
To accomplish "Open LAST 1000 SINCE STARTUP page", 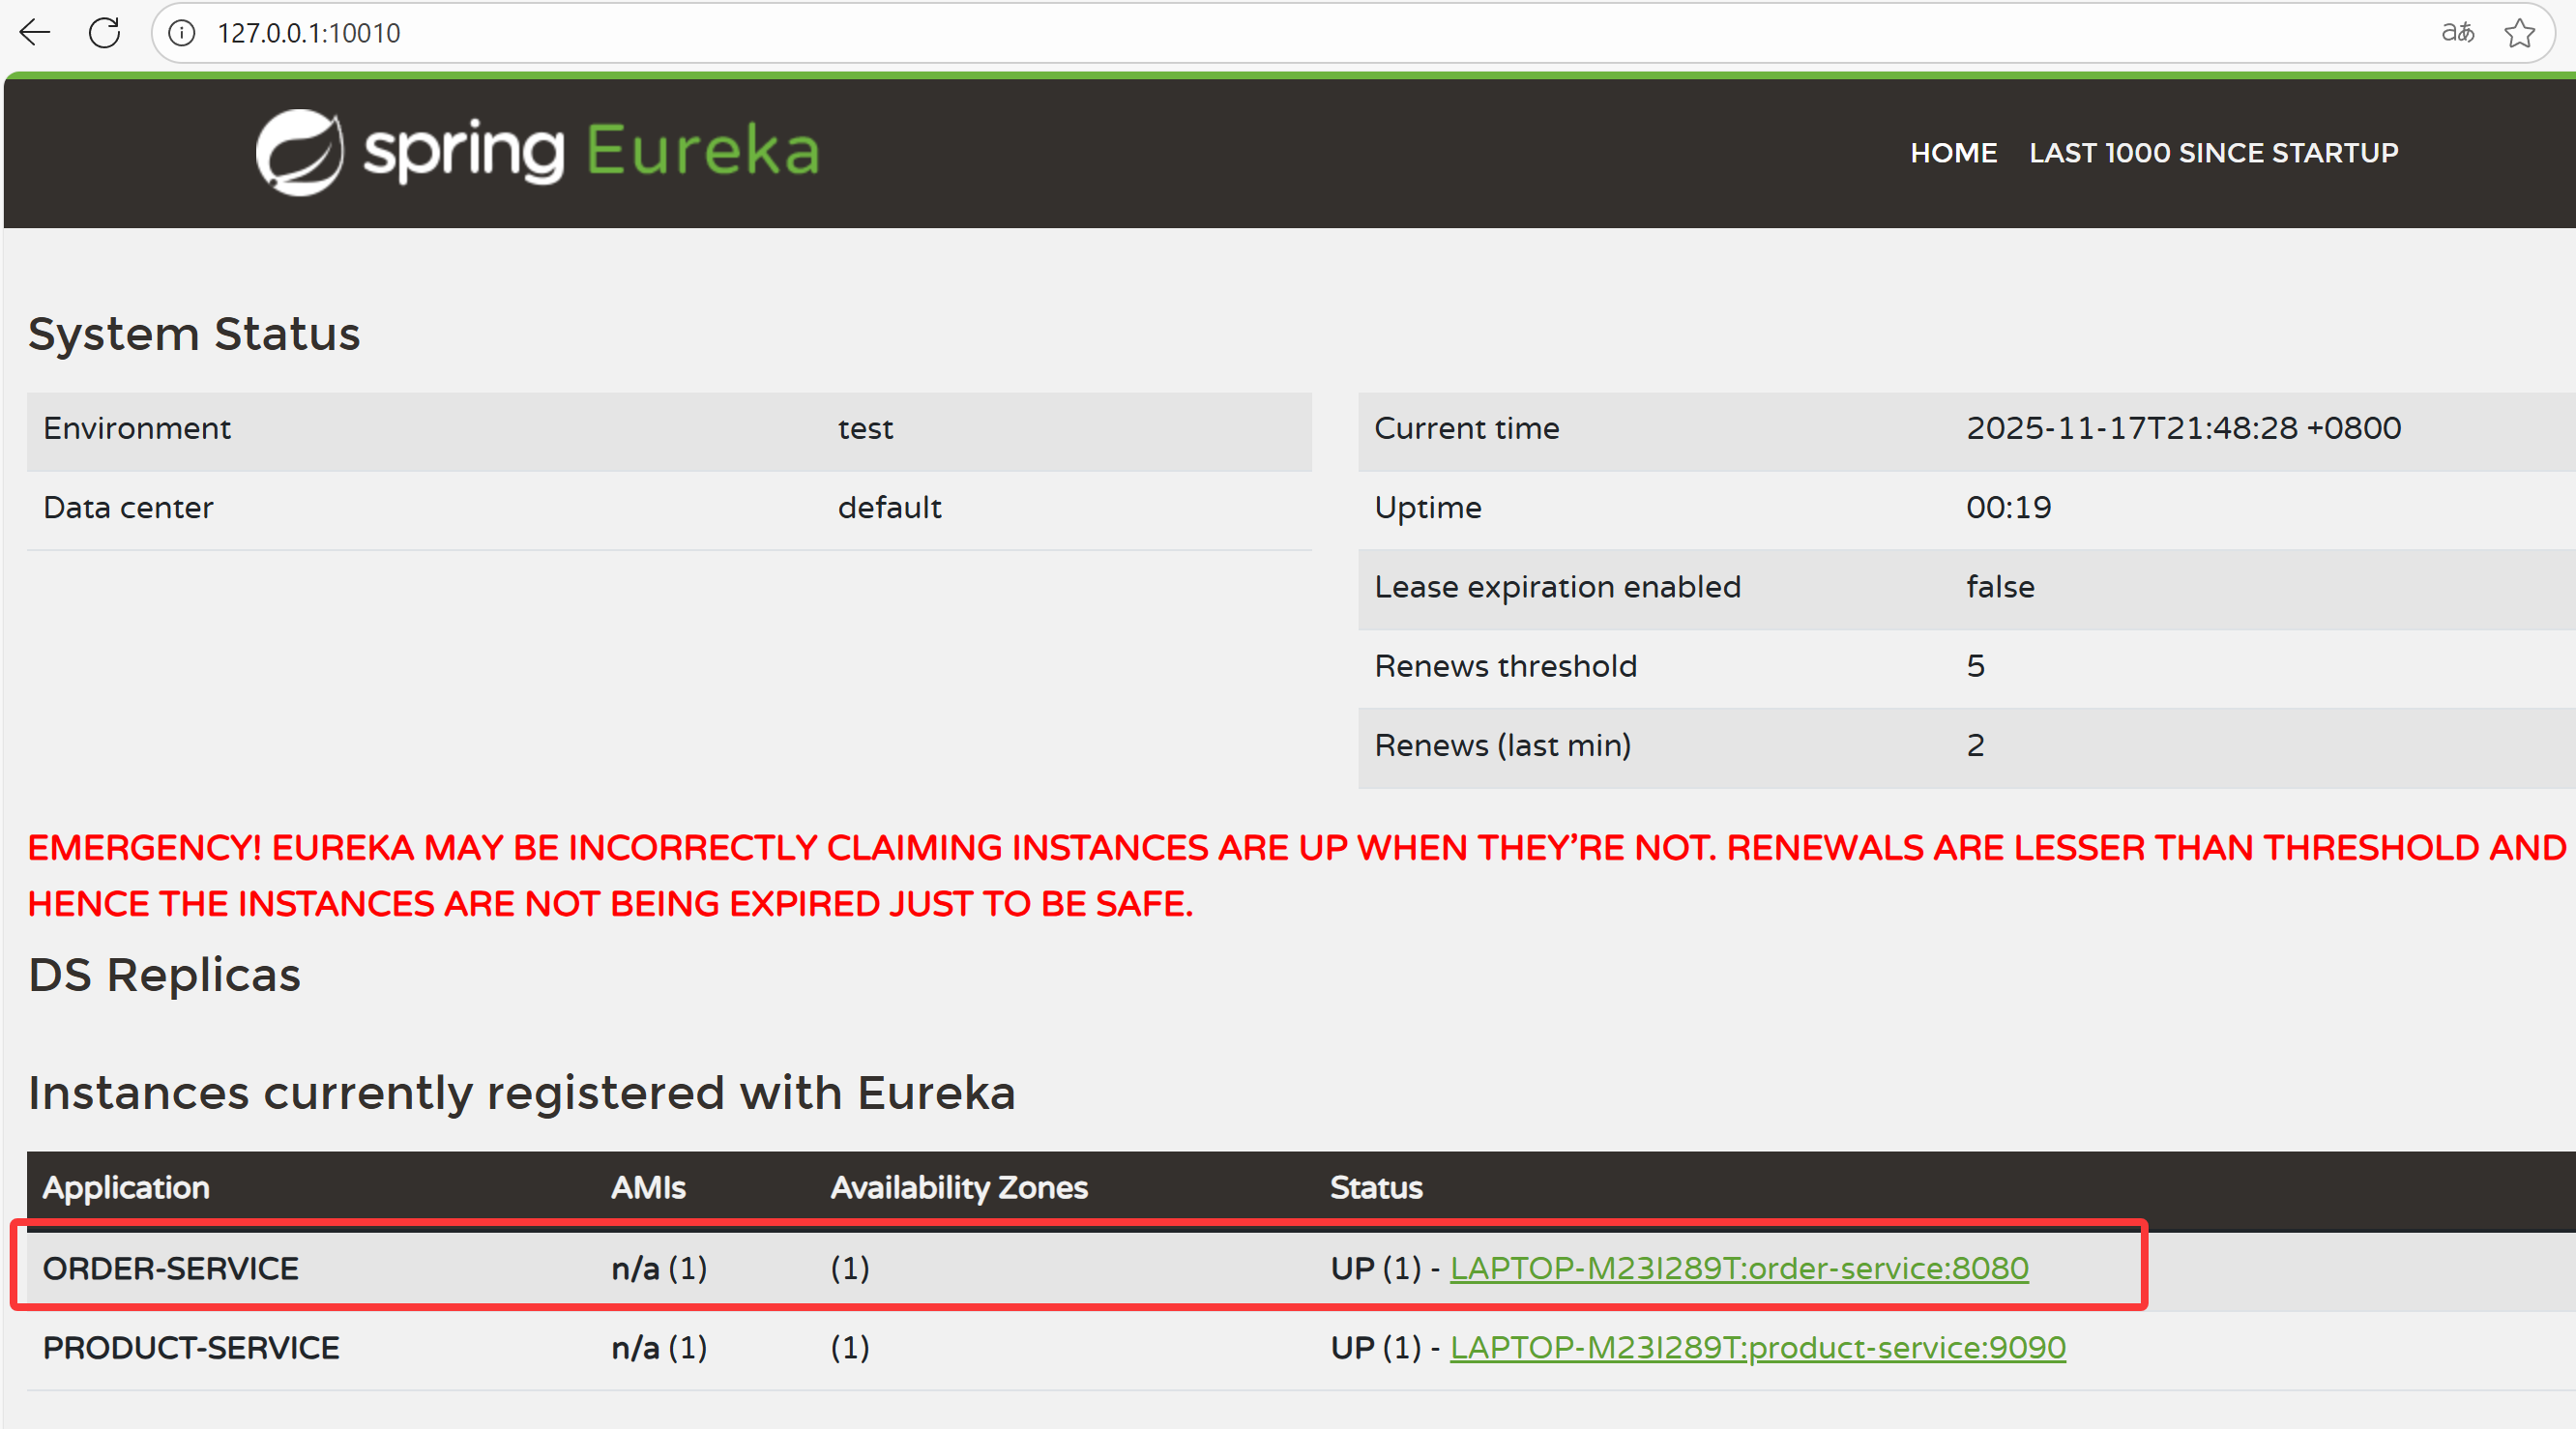I will point(2213,153).
